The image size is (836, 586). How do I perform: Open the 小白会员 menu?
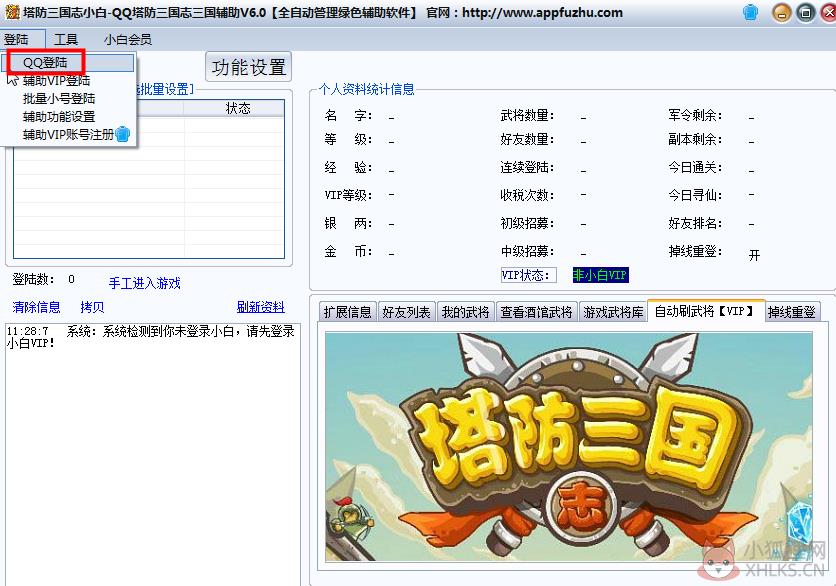[128, 39]
